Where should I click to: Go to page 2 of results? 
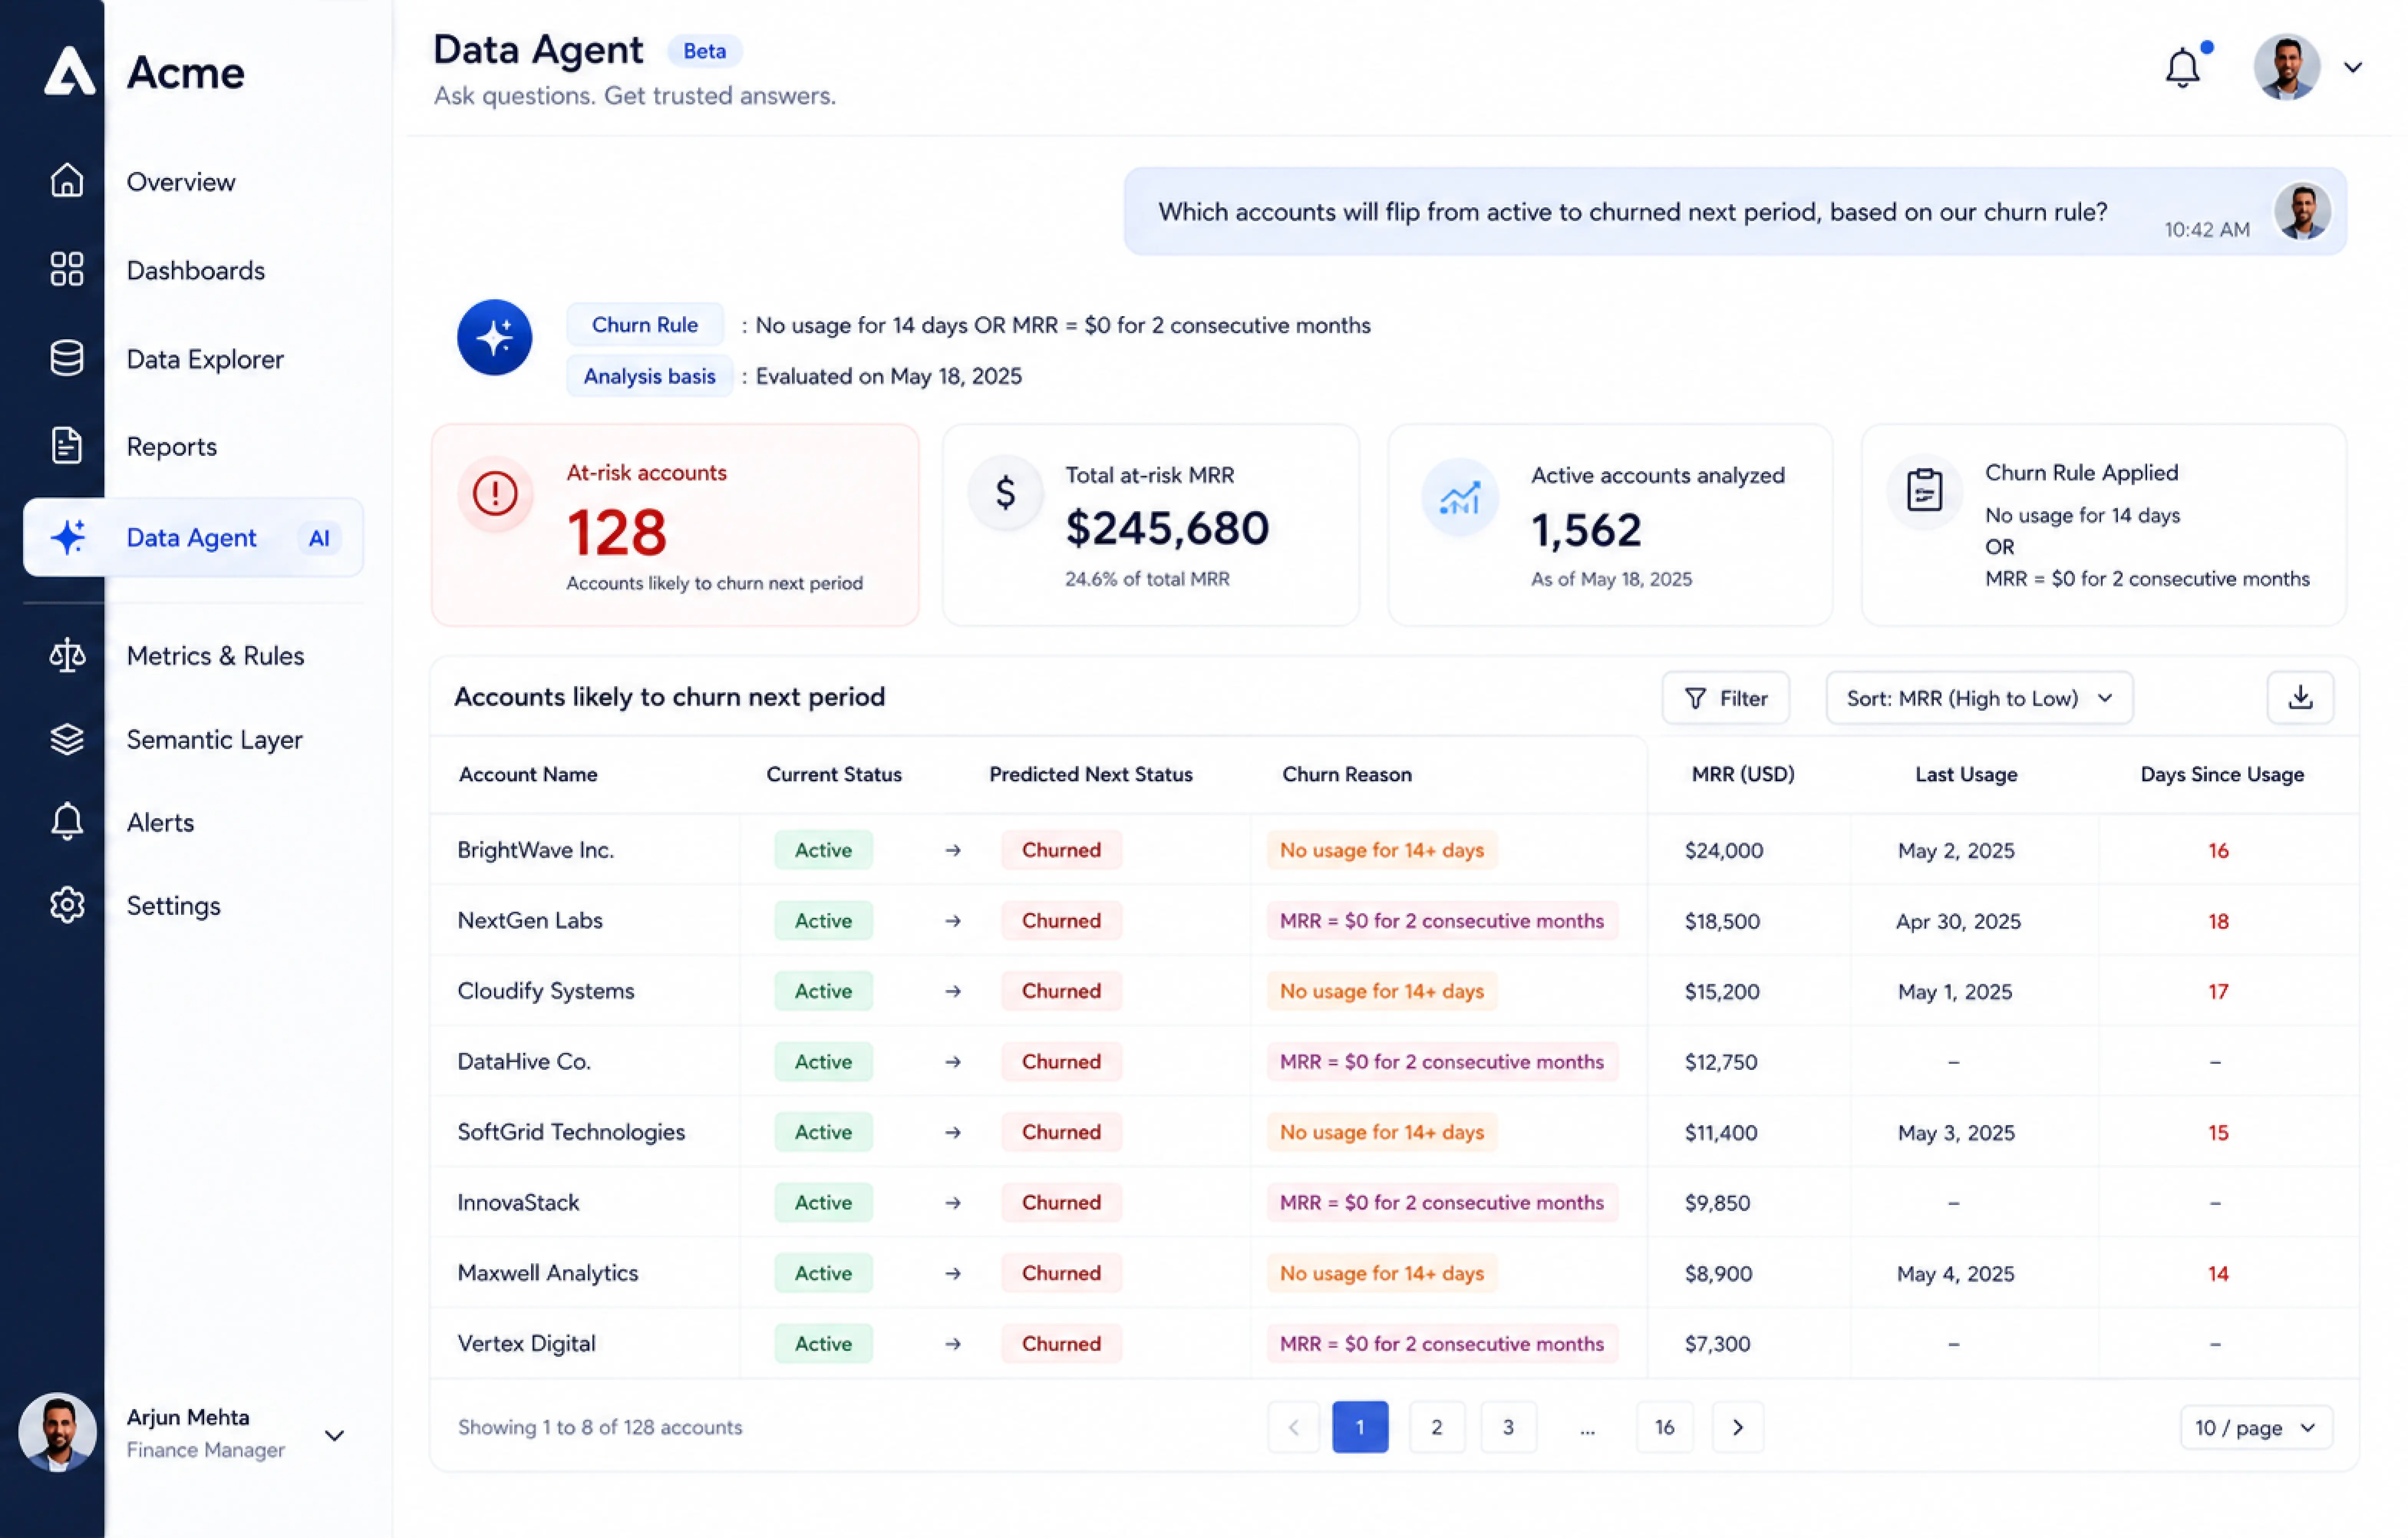click(1436, 1427)
